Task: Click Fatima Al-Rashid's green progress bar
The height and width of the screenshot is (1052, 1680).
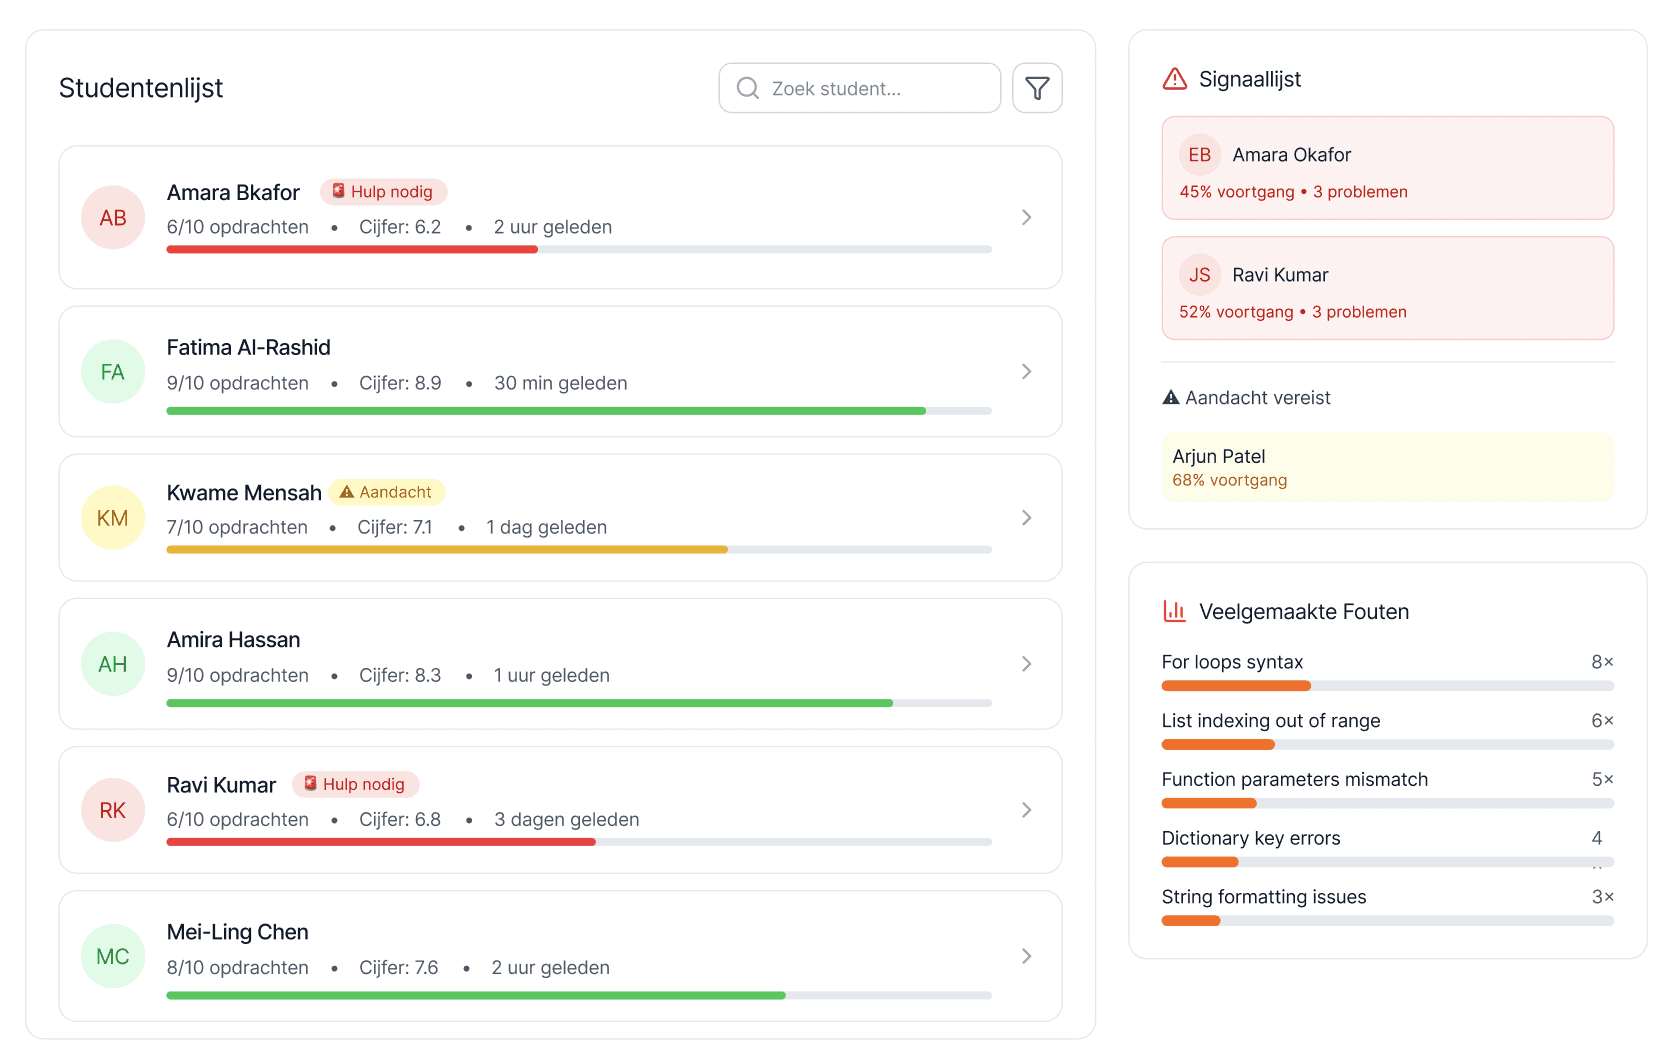Action: pos(545,411)
